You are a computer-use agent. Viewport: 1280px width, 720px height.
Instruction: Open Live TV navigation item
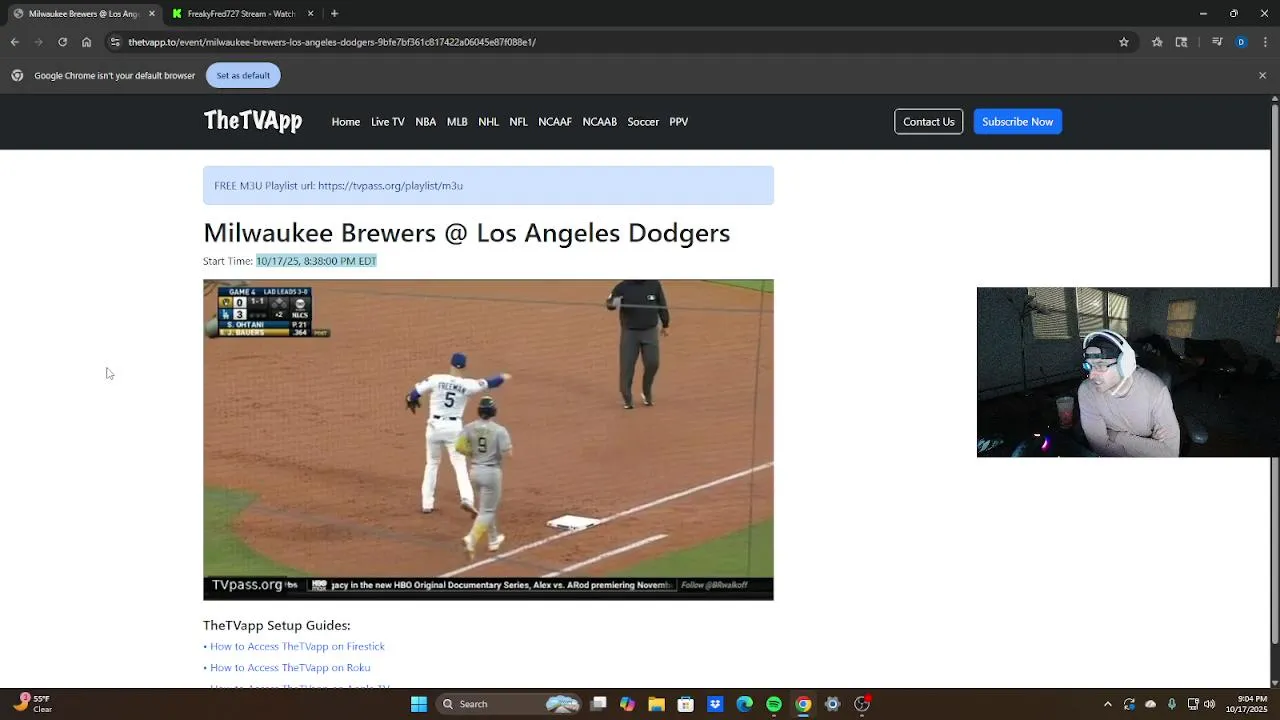point(388,122)
